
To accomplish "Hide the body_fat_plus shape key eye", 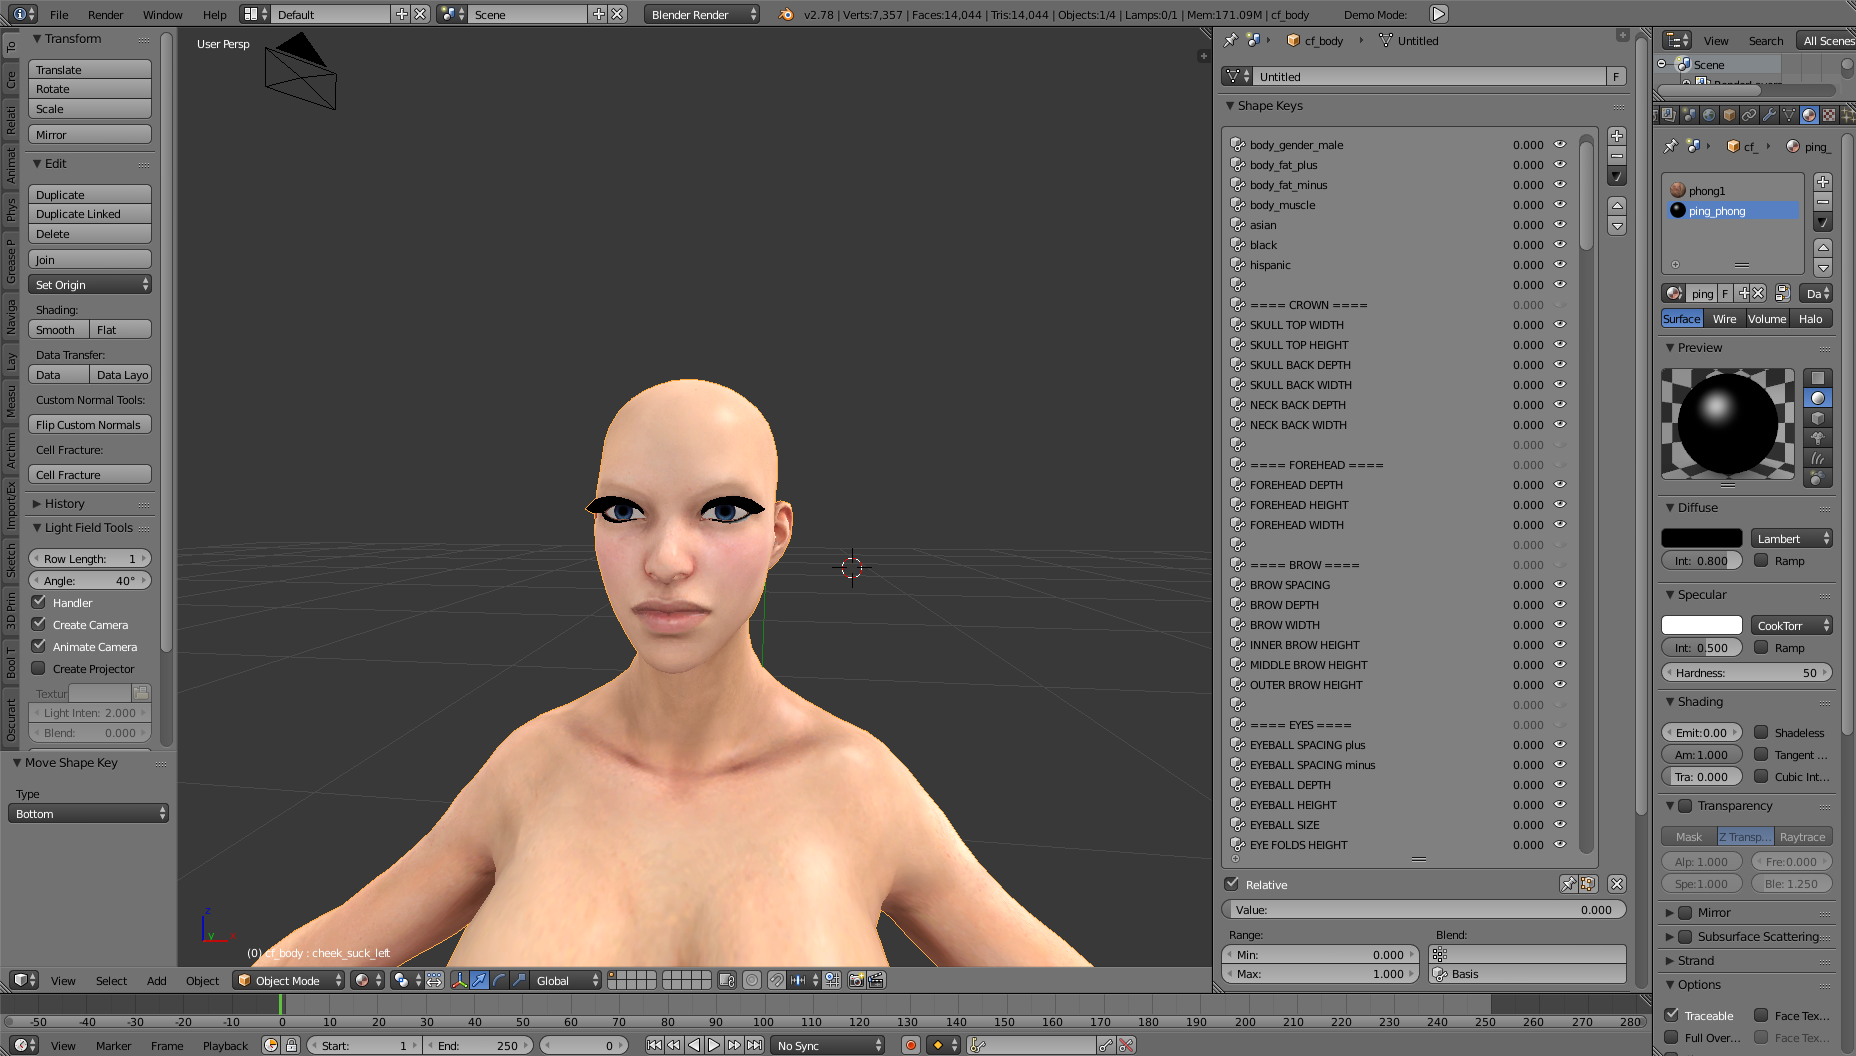I will pyautogui.click(x=1559, y=165).
